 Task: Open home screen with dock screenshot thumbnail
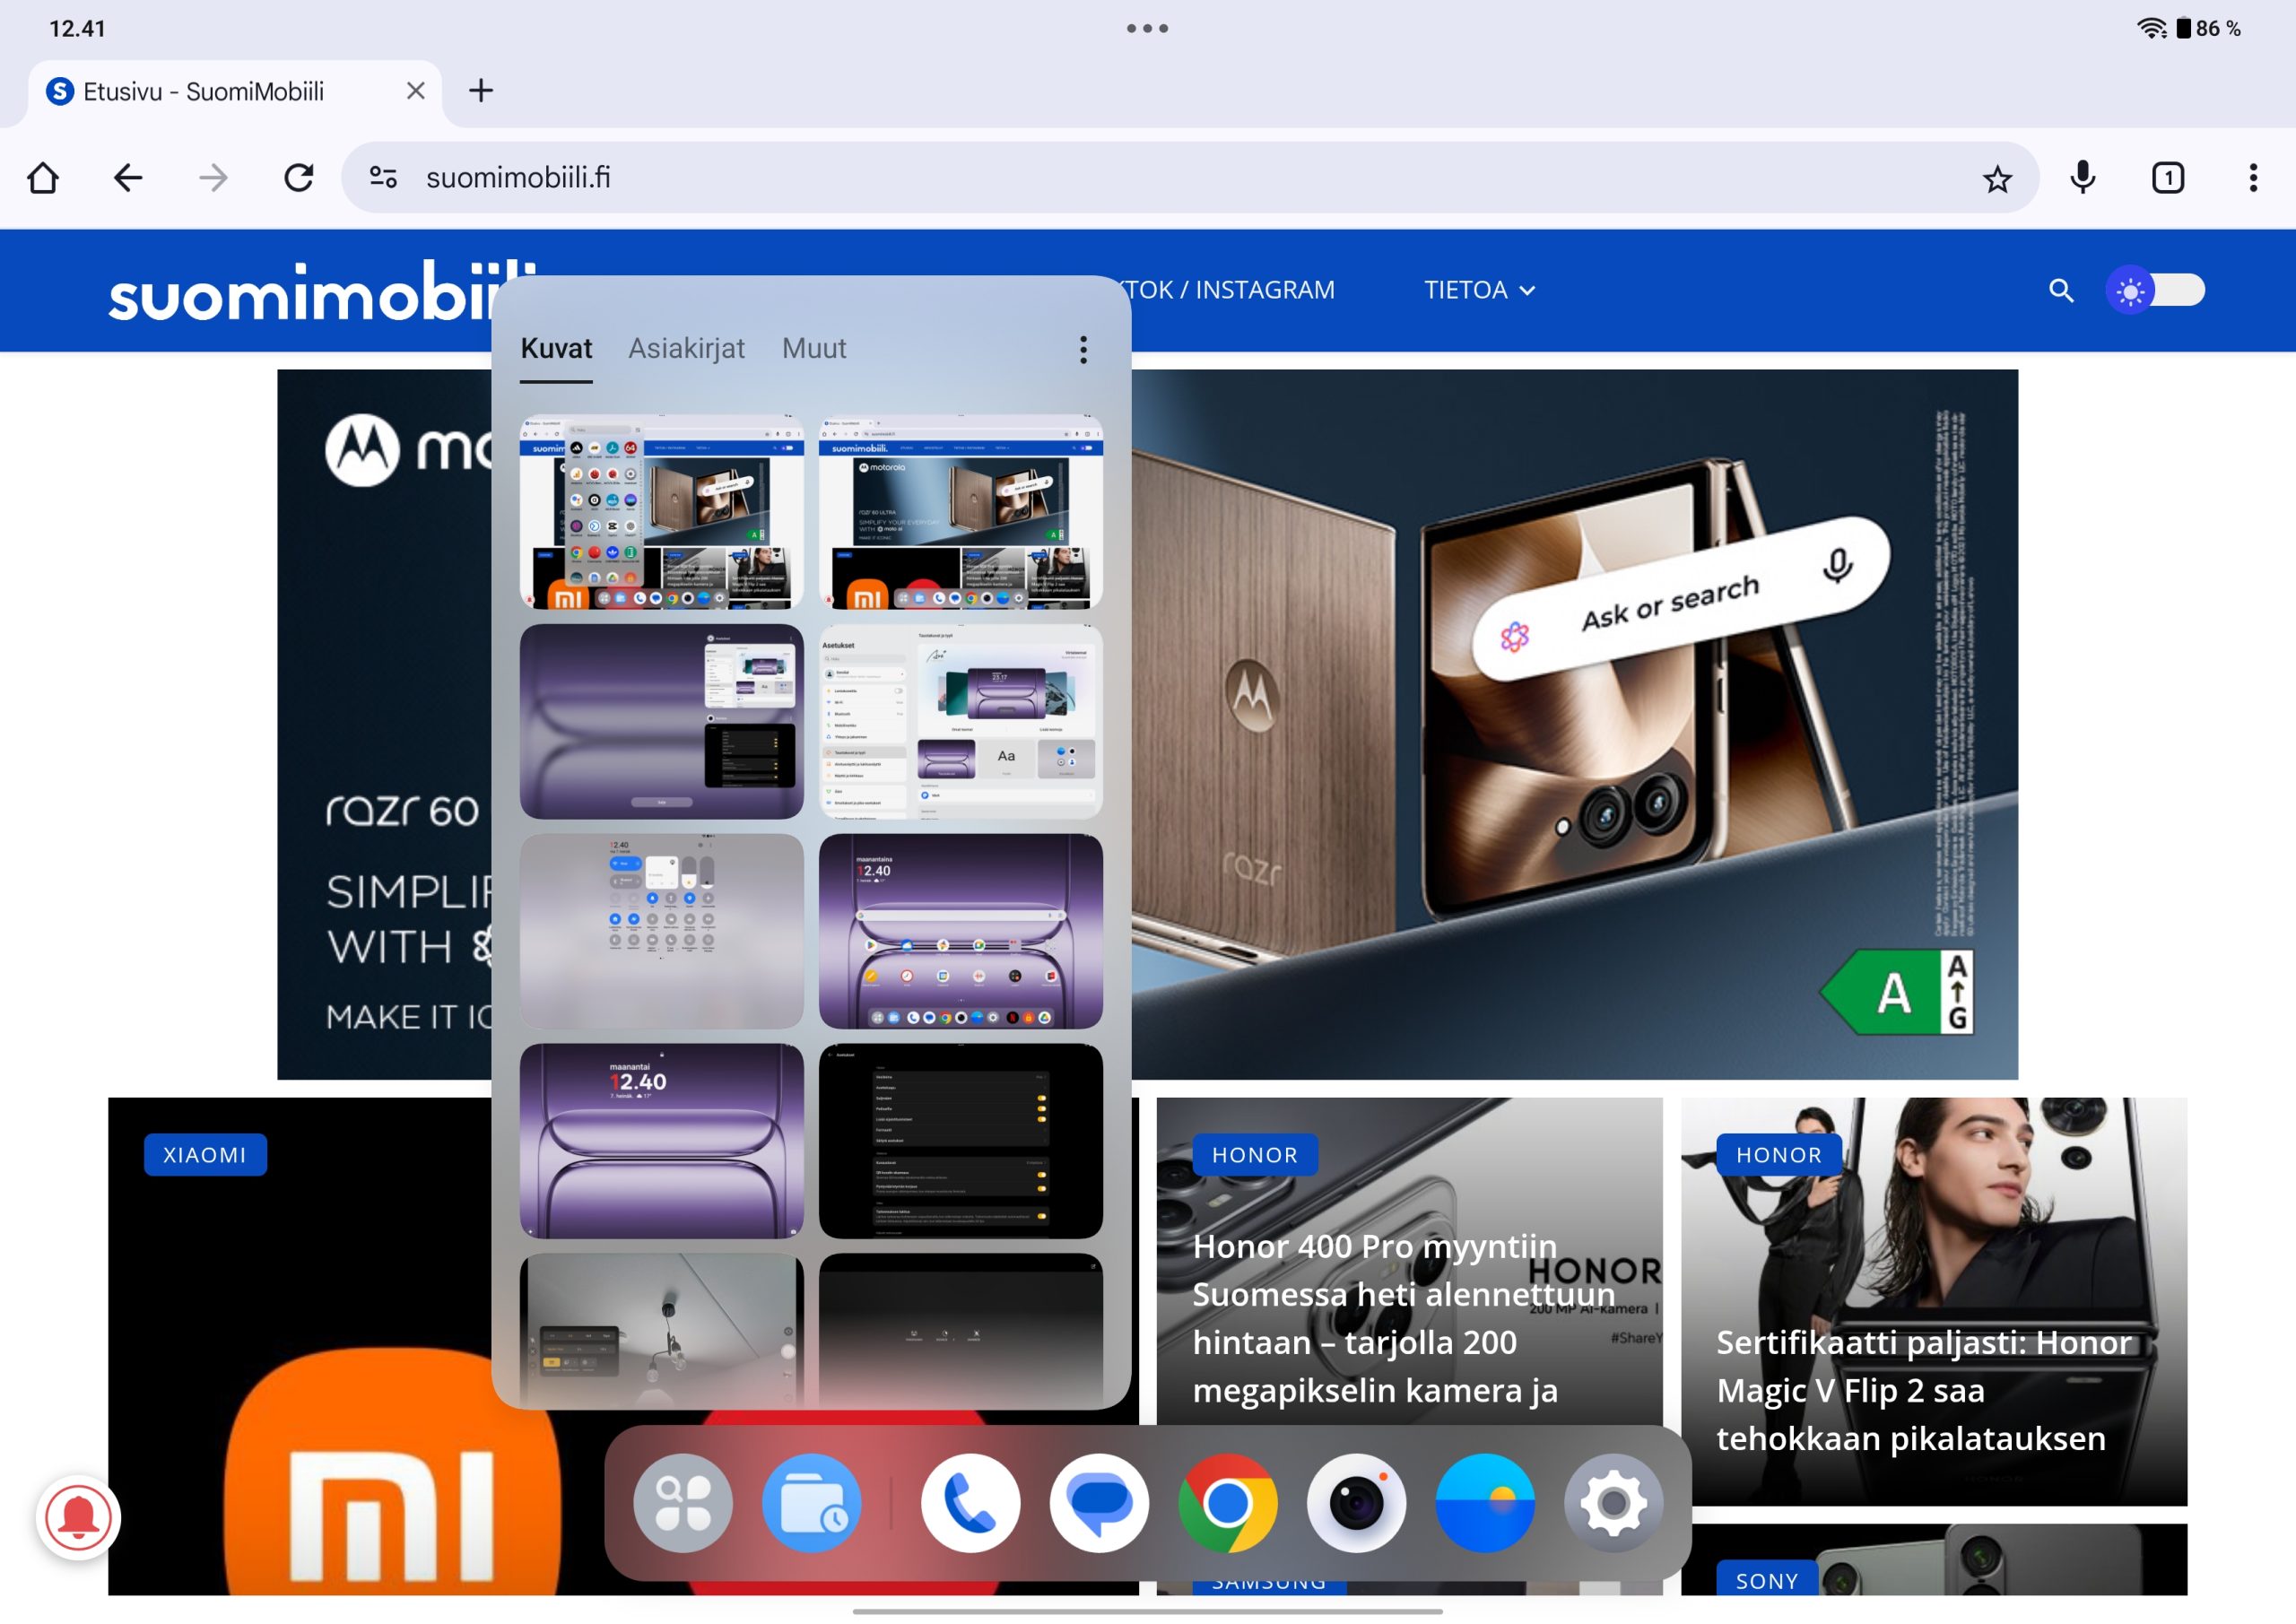pos(961,932)
